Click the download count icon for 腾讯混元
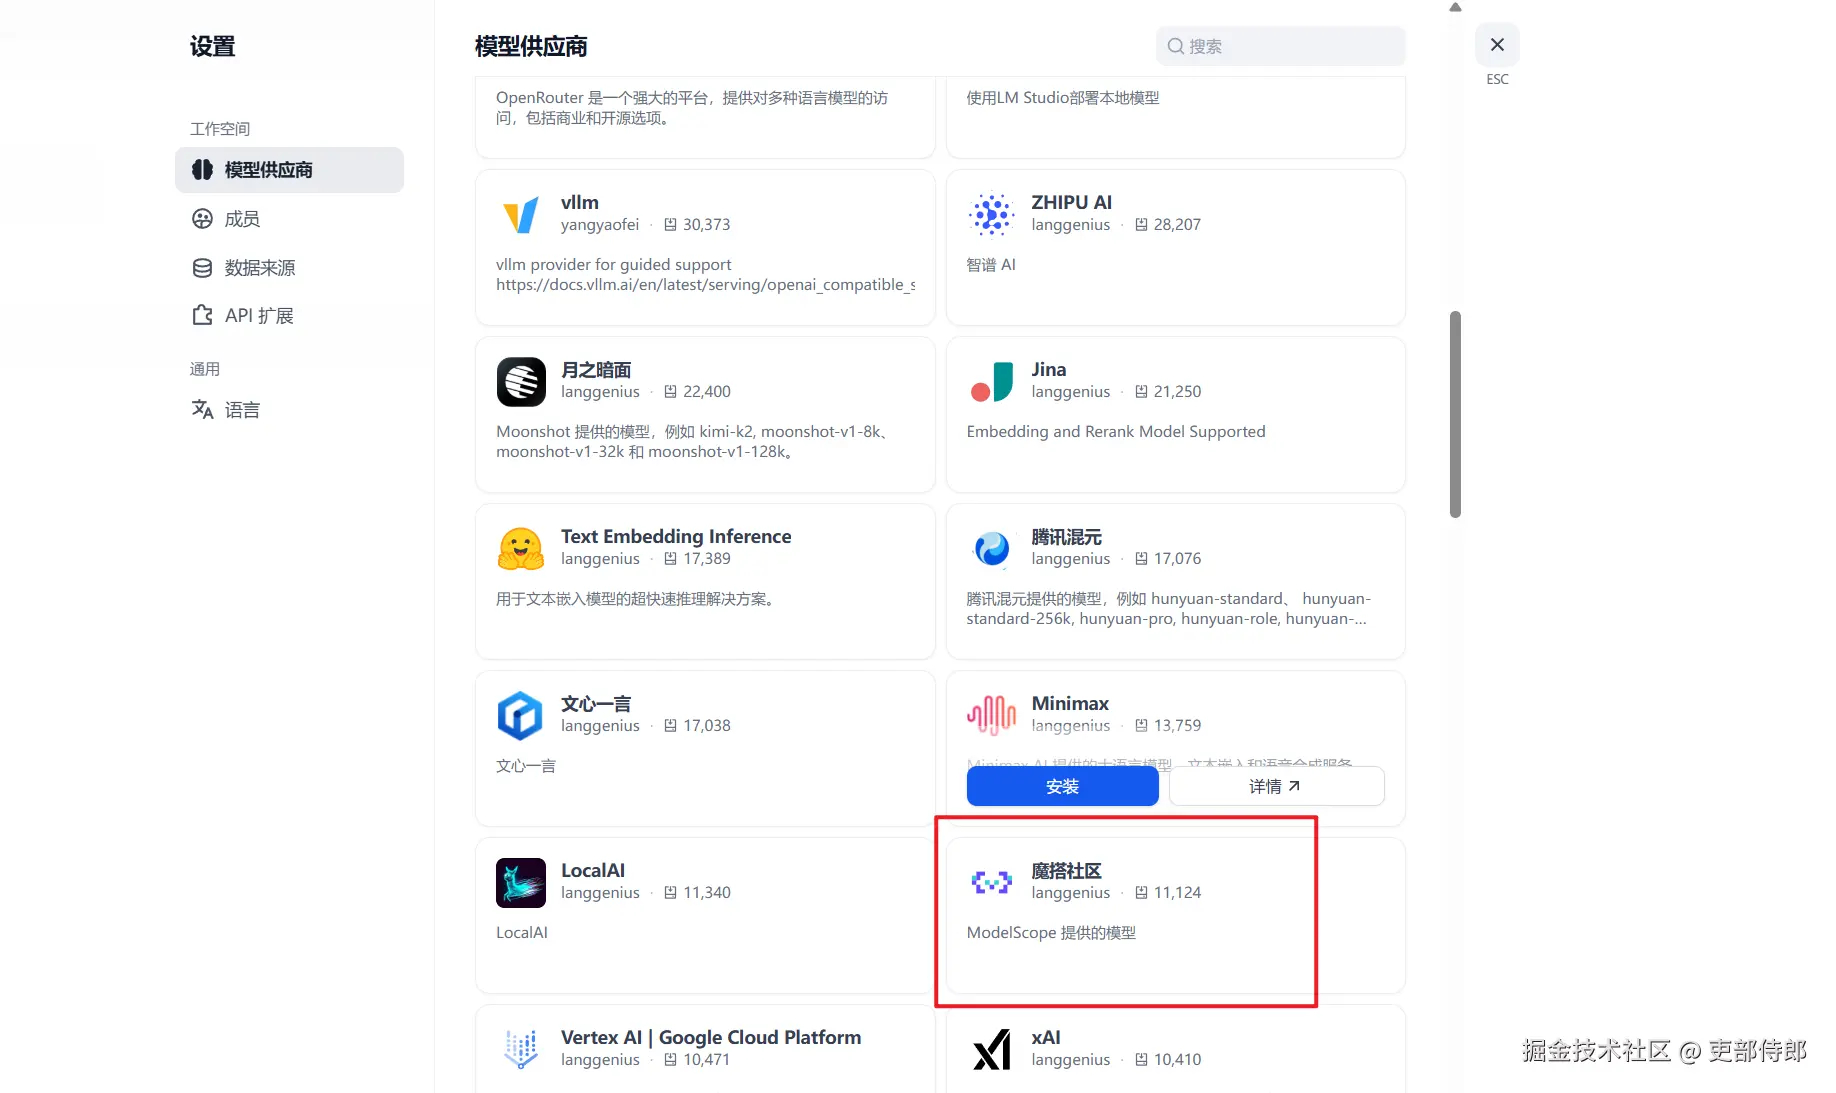The image size is (1836, 1093). pos(1141,559)
